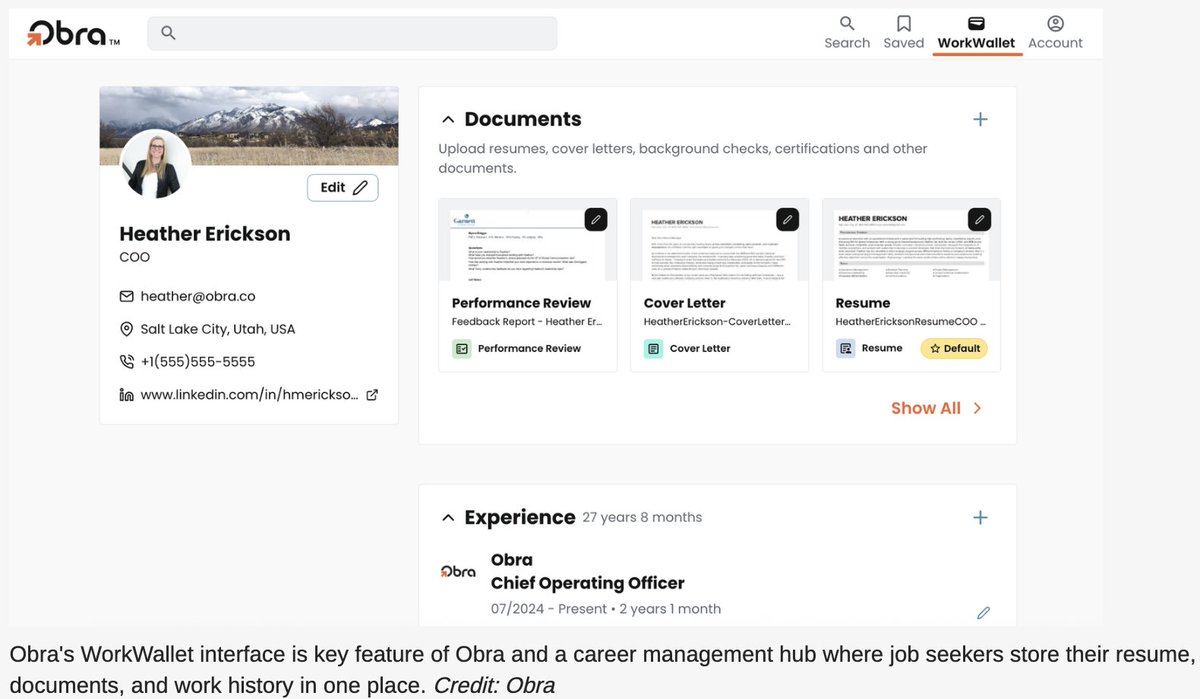This screenshot has width=1200, height=699.
Task: Add a new document with plus icon
Action: [980, 119]
